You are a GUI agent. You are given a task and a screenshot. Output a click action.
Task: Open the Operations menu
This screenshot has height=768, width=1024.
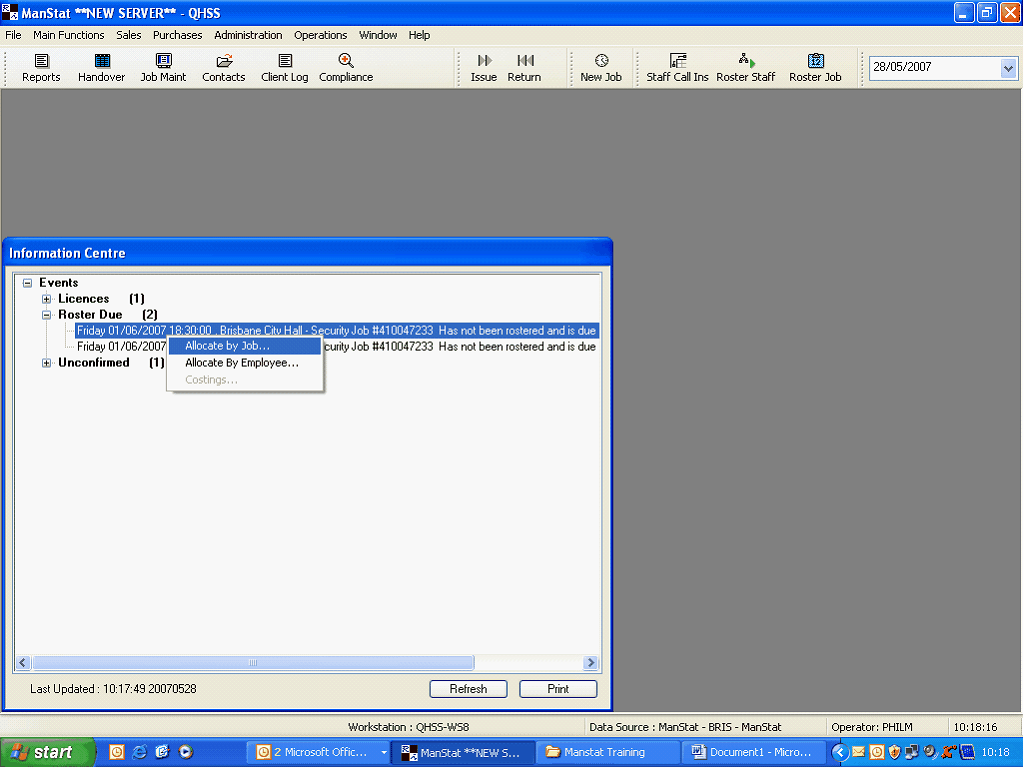pyautogui.click(x=320, y=35)
